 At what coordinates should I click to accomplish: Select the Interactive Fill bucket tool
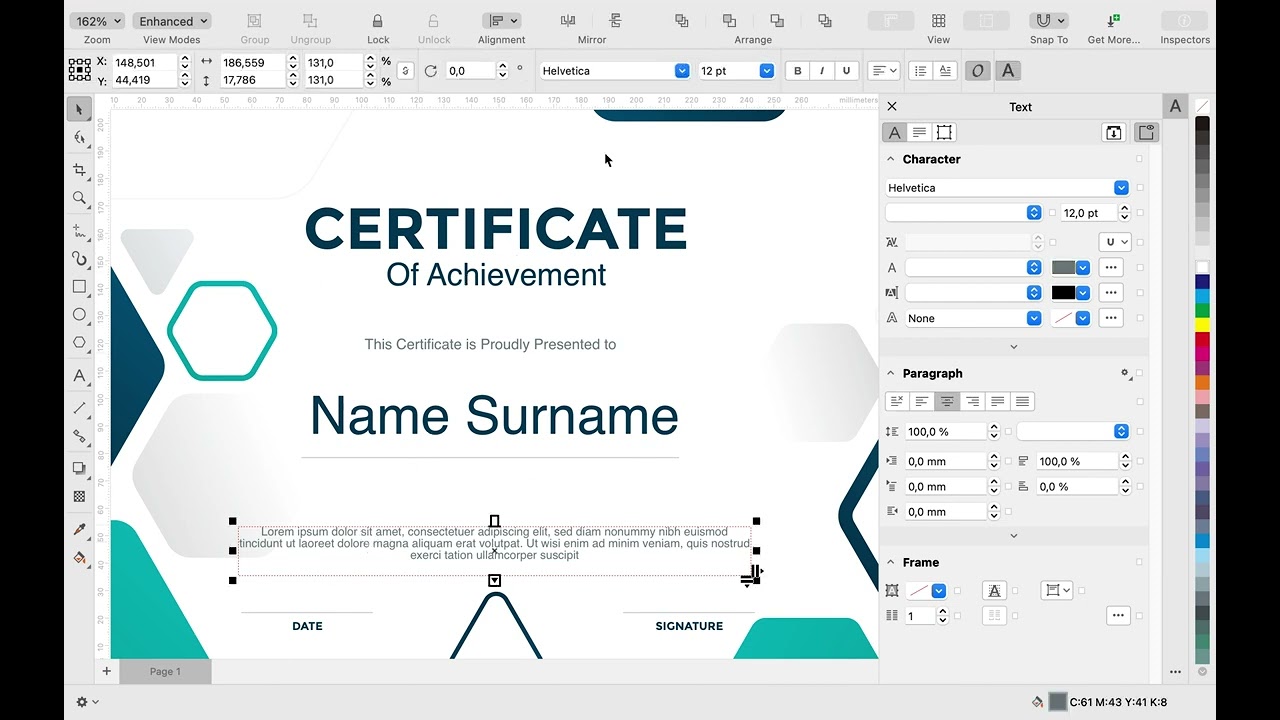click(x=79, y=557)
